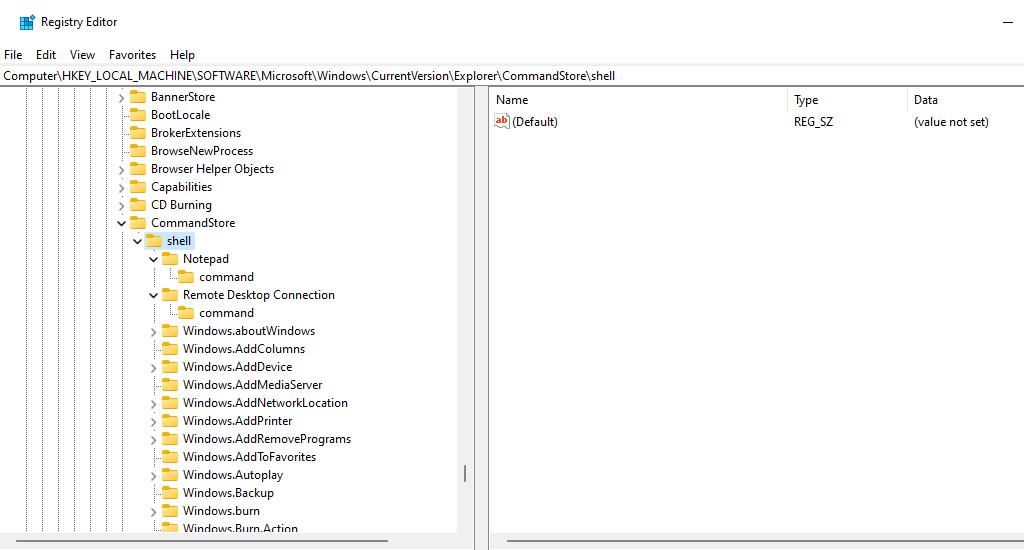Expand the Windows.Autoplay key

(153, 476)
